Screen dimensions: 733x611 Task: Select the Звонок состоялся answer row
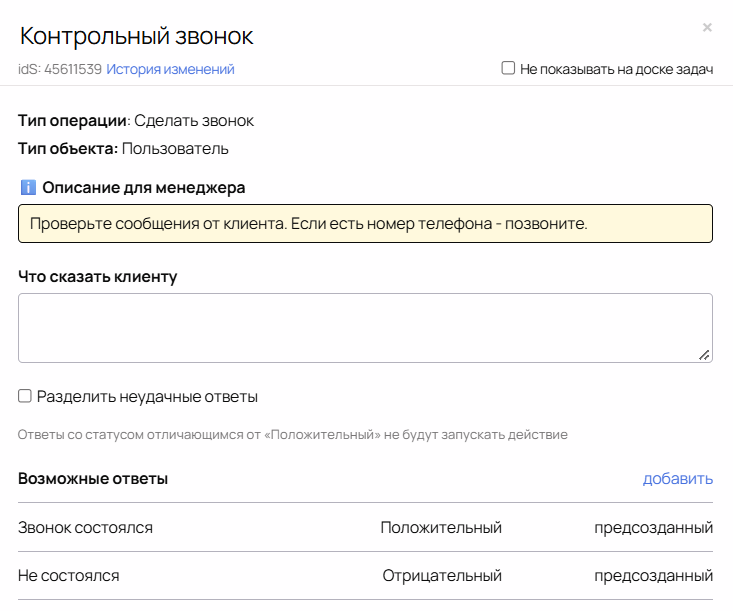[366, 527]
